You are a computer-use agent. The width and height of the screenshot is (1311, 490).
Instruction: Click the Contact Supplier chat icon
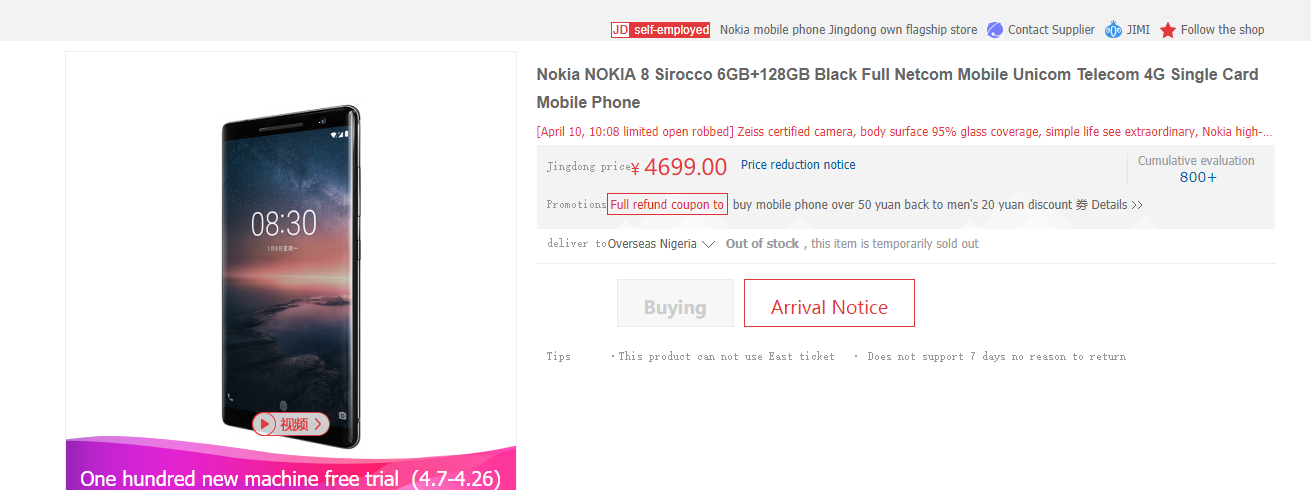point(994,30)
